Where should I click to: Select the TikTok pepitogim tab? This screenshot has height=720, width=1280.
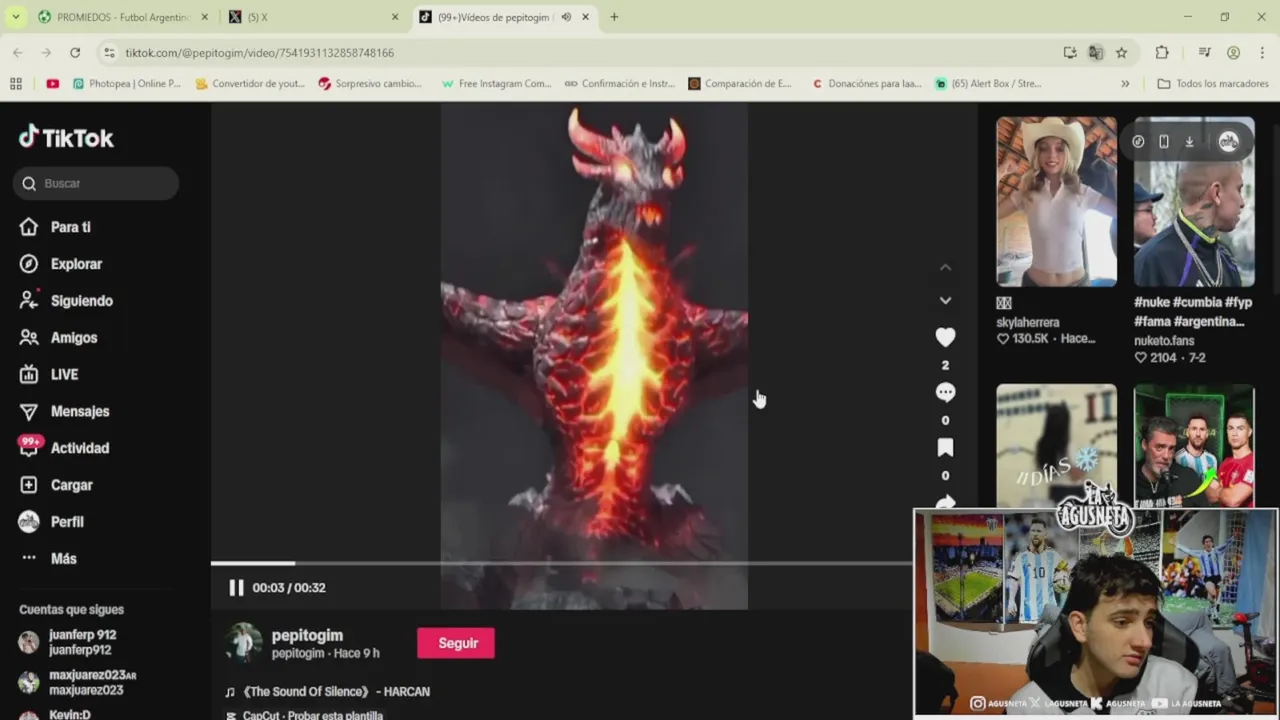coord(504,17)
